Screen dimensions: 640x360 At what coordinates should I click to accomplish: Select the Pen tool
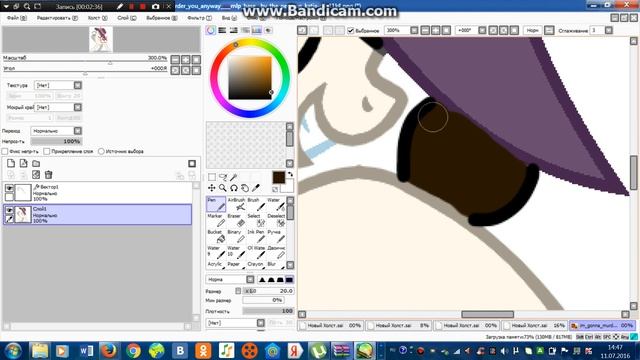pos(216,204)
